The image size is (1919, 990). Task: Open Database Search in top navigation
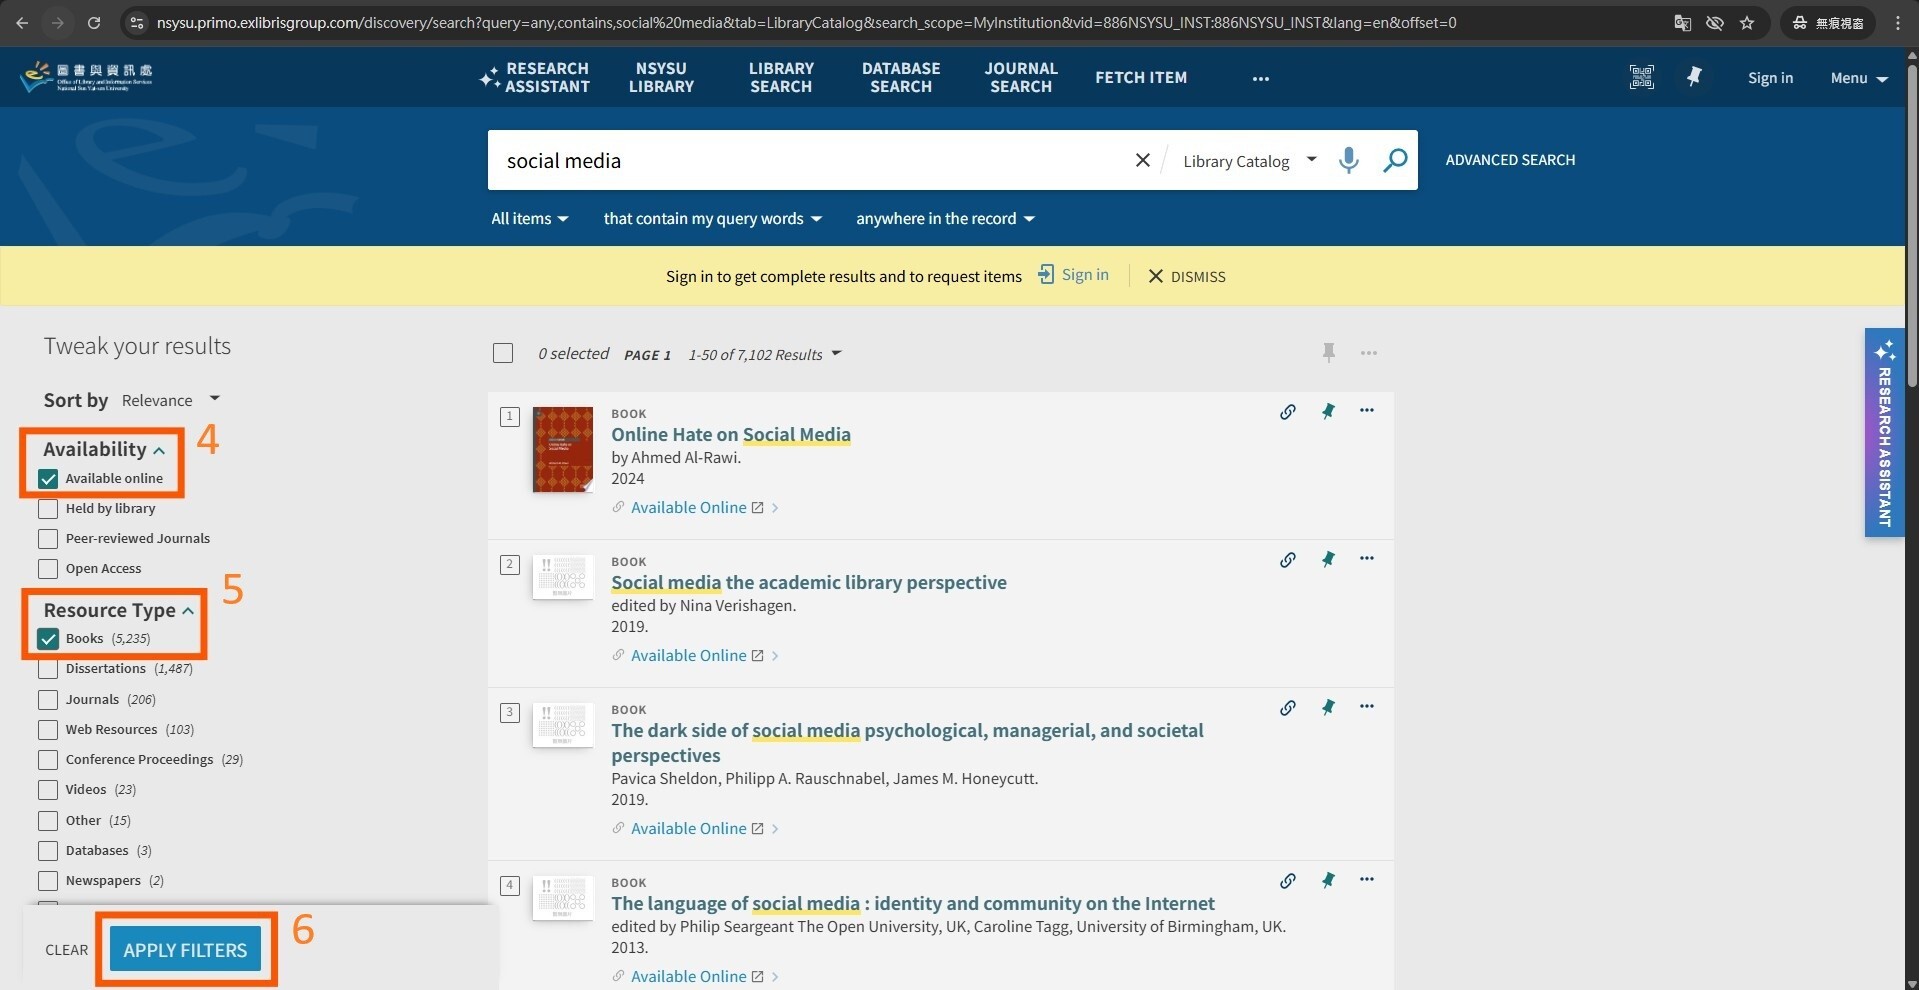click(900, 77)
